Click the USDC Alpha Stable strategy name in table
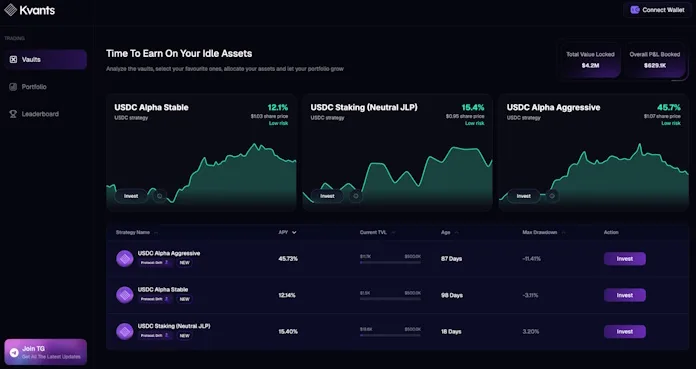 pyautogui.click(x=162, y=290)
